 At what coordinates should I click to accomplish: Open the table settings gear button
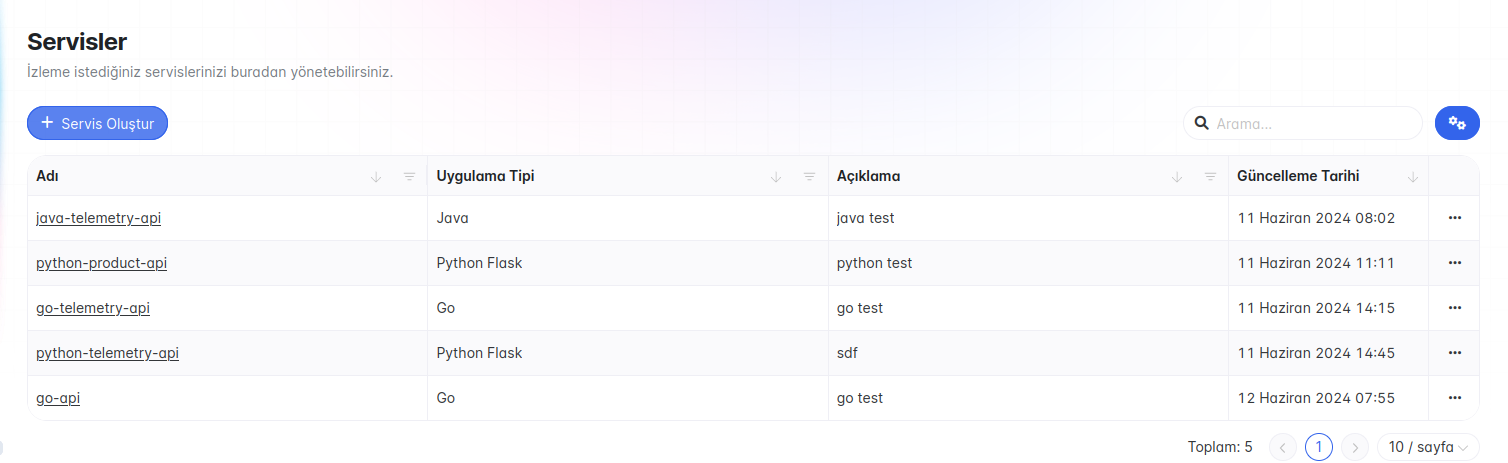(x=1457, y=123)
